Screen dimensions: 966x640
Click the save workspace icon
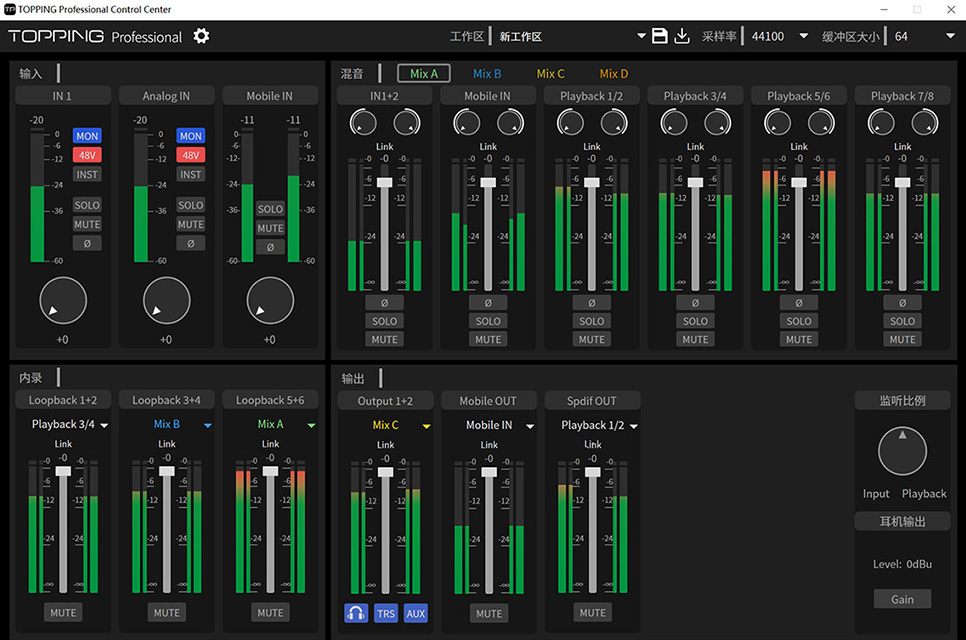click(x=659, y=35)
